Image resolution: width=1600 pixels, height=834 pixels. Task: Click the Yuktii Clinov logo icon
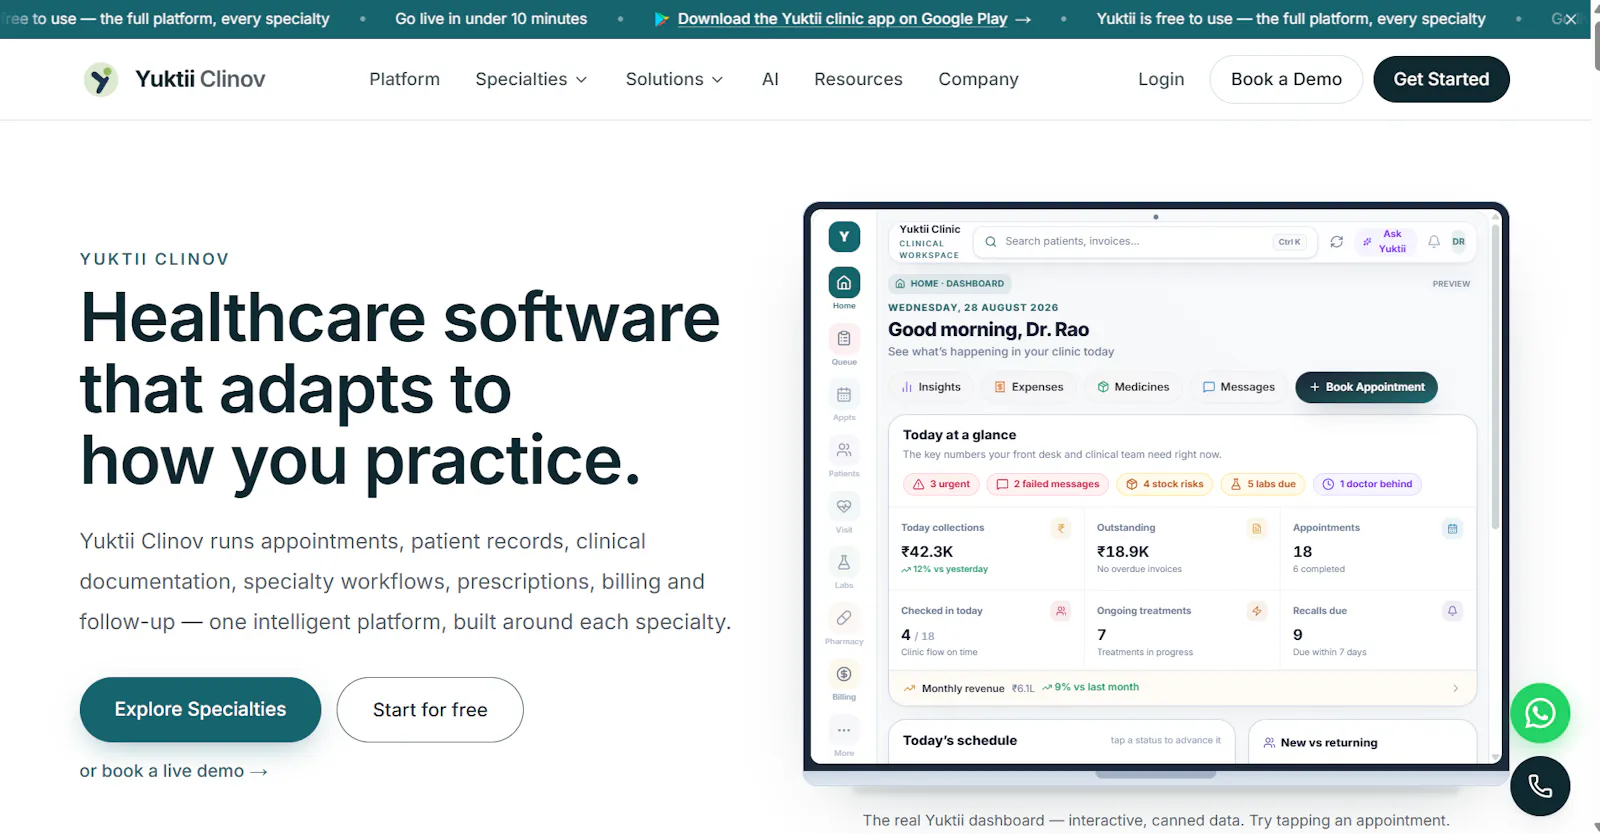click(101, 79)
